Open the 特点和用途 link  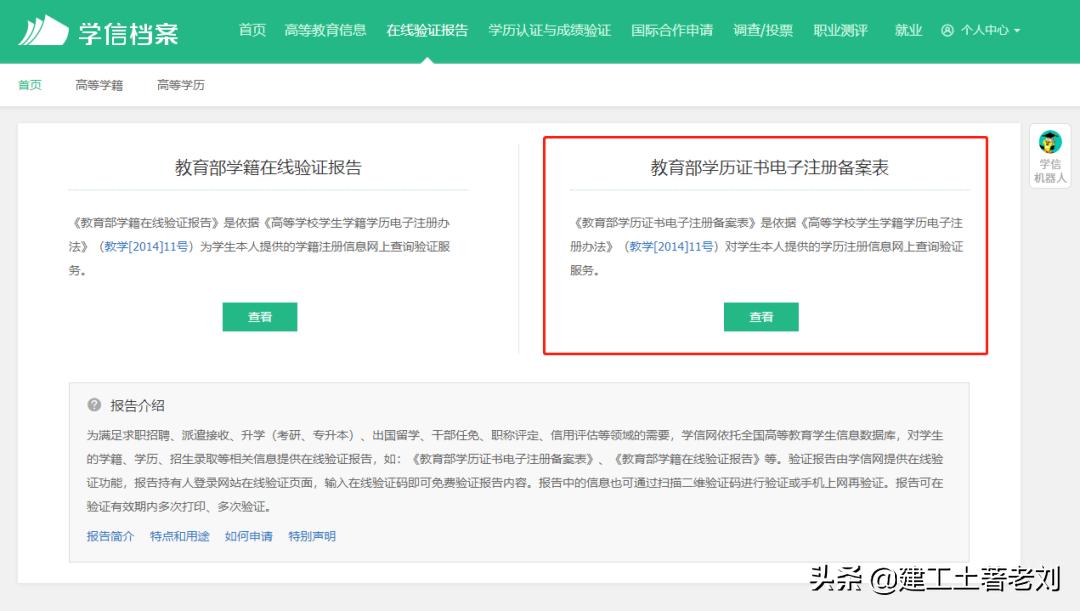pyautogui.click(x=180, y=536)
